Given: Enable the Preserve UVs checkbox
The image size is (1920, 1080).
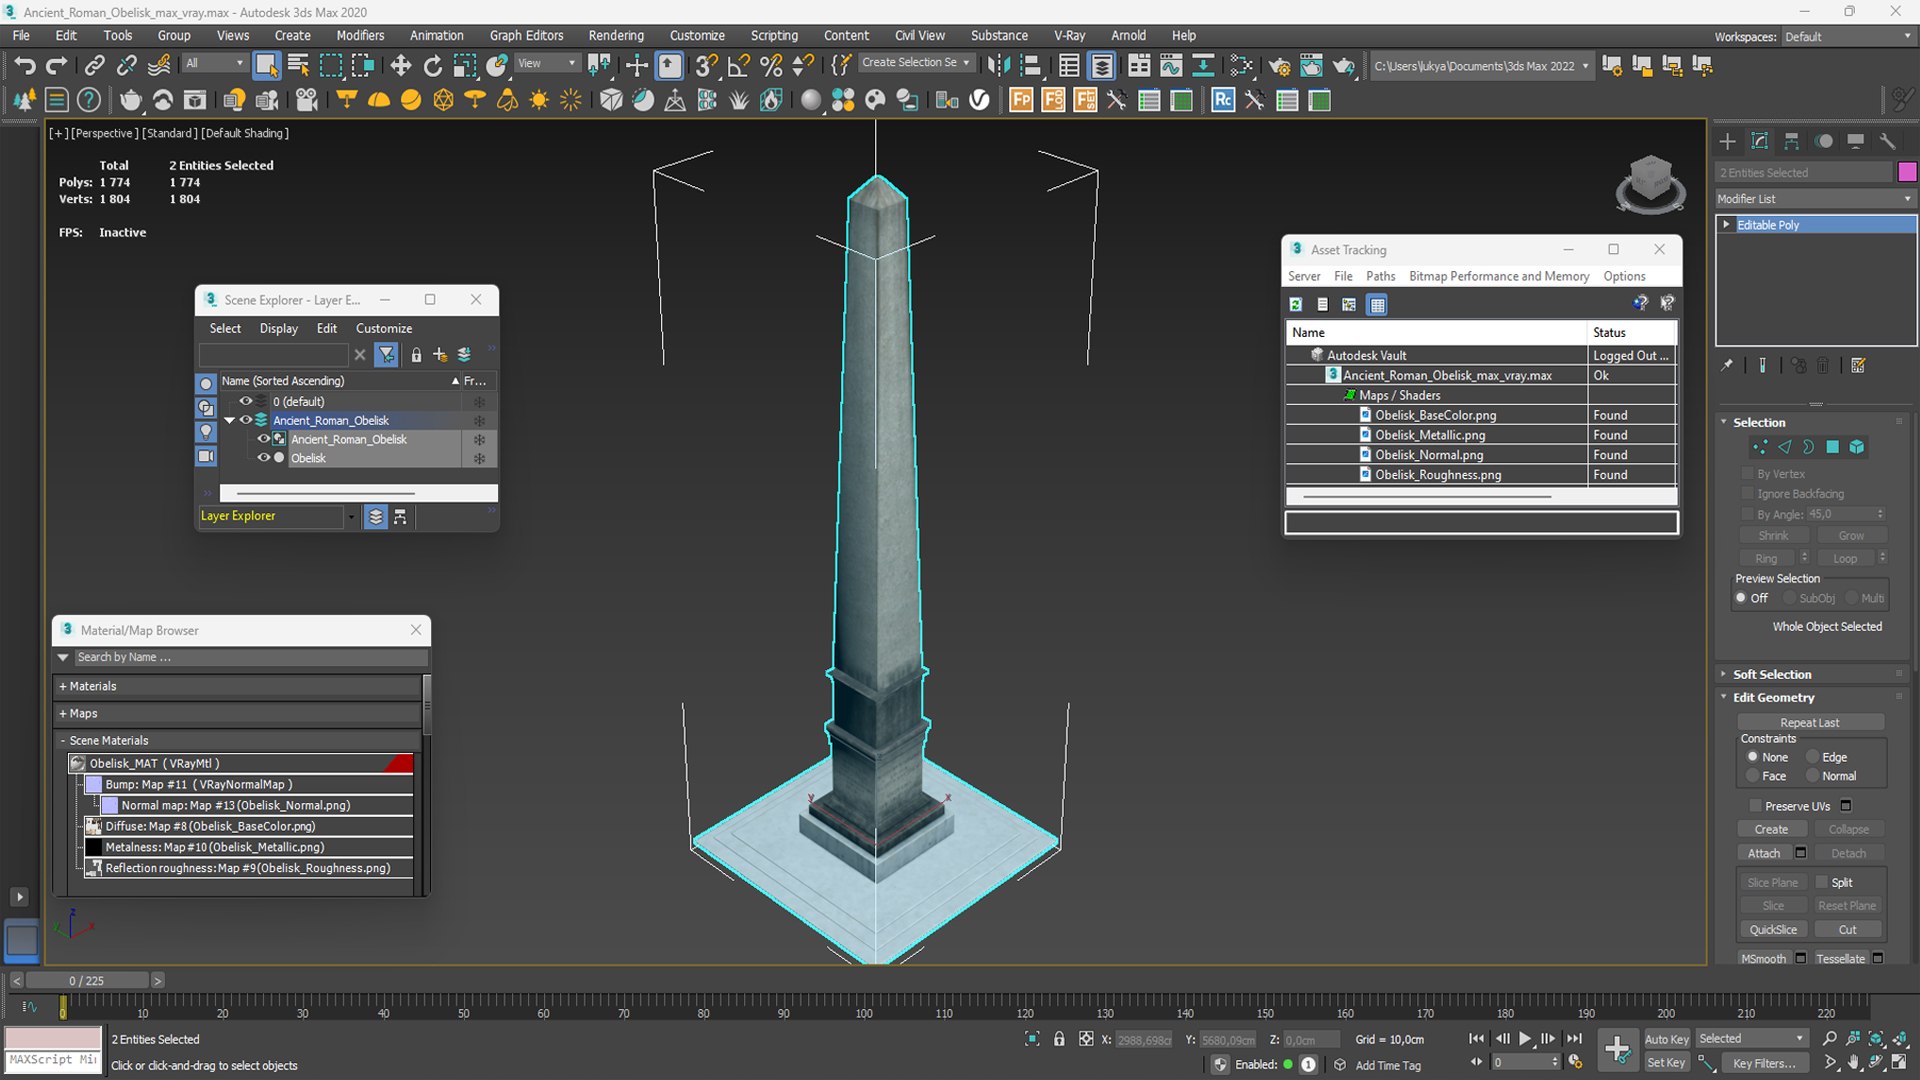Looking at the screenshot, I should pos(1755,806).
